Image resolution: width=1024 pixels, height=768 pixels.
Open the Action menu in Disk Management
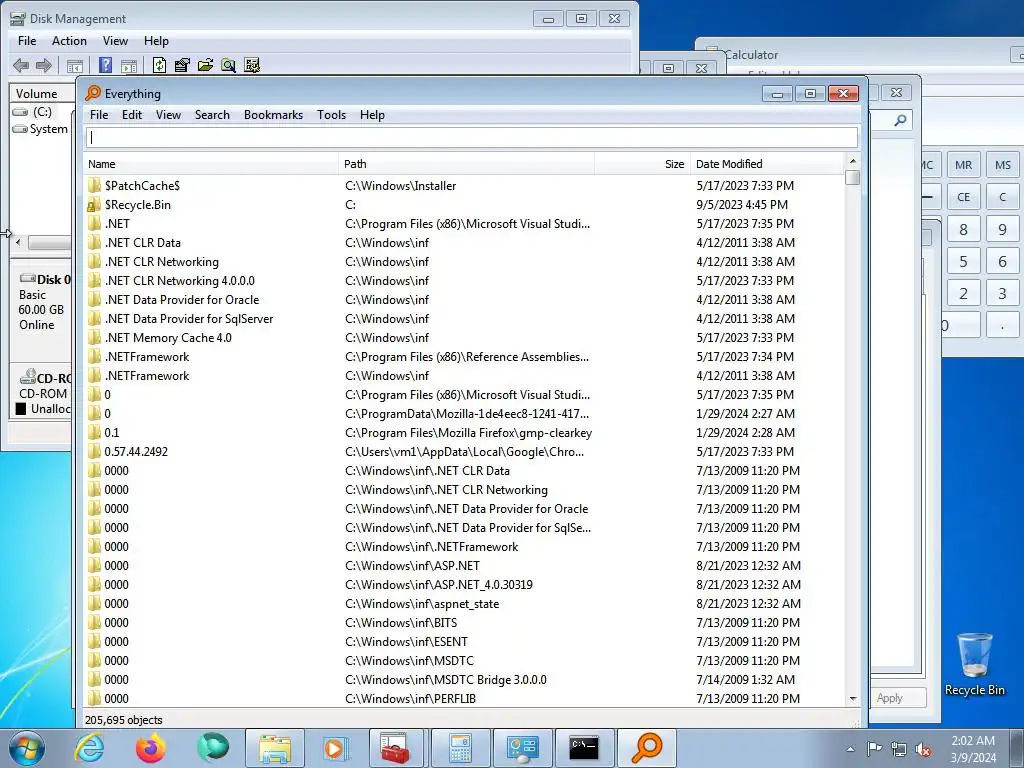[69, 40]
